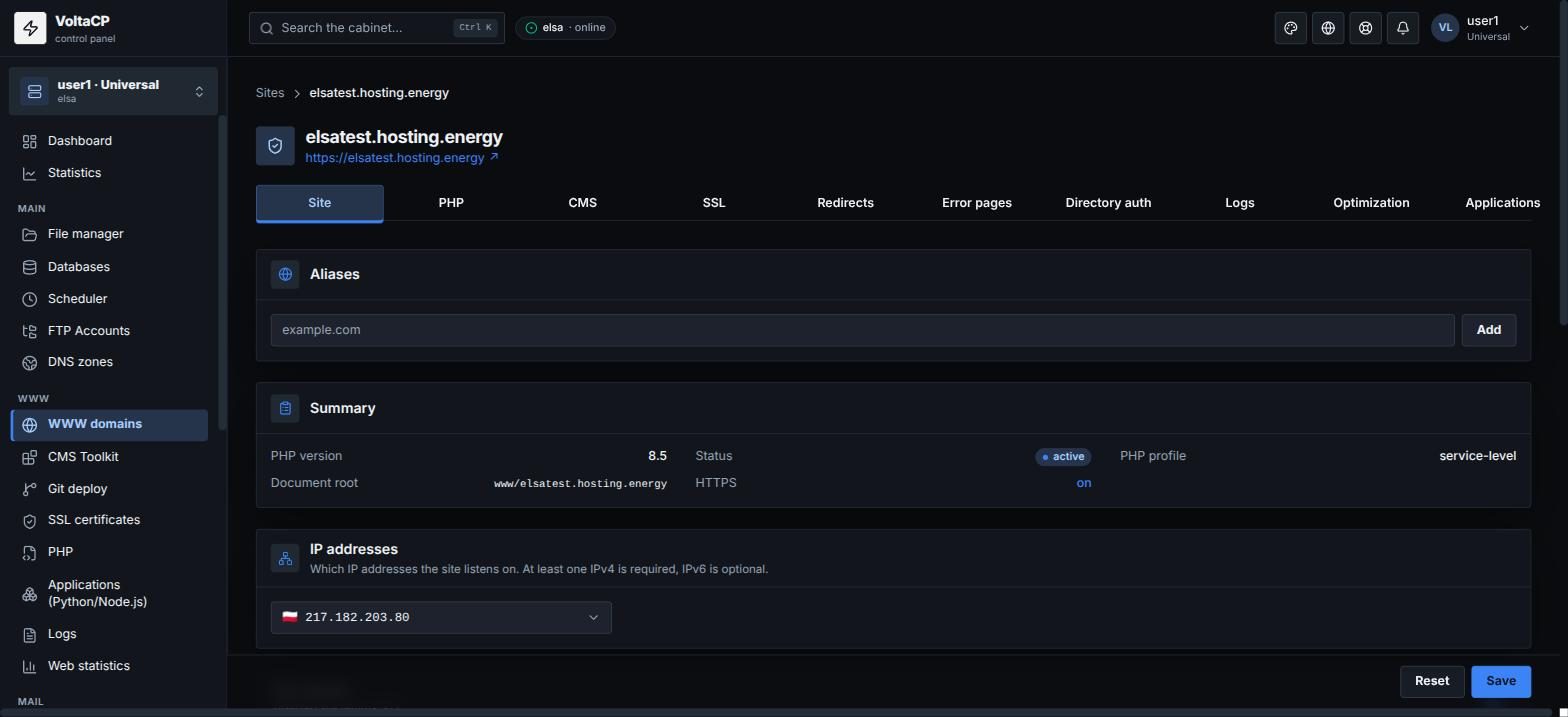Go to Sites in the breadcrumb

[x=270, y=93]
